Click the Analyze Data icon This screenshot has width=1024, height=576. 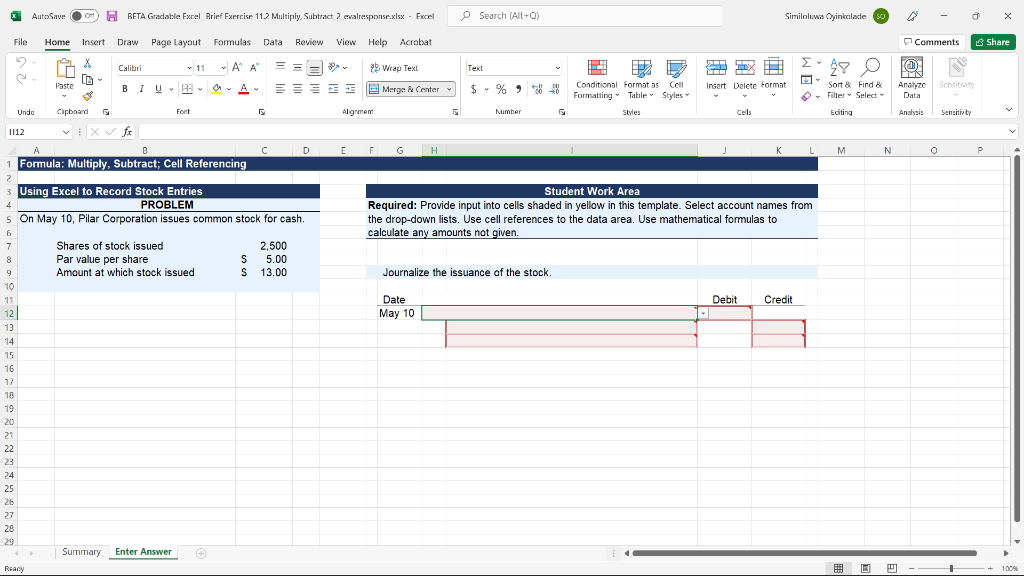click(911, 80)
